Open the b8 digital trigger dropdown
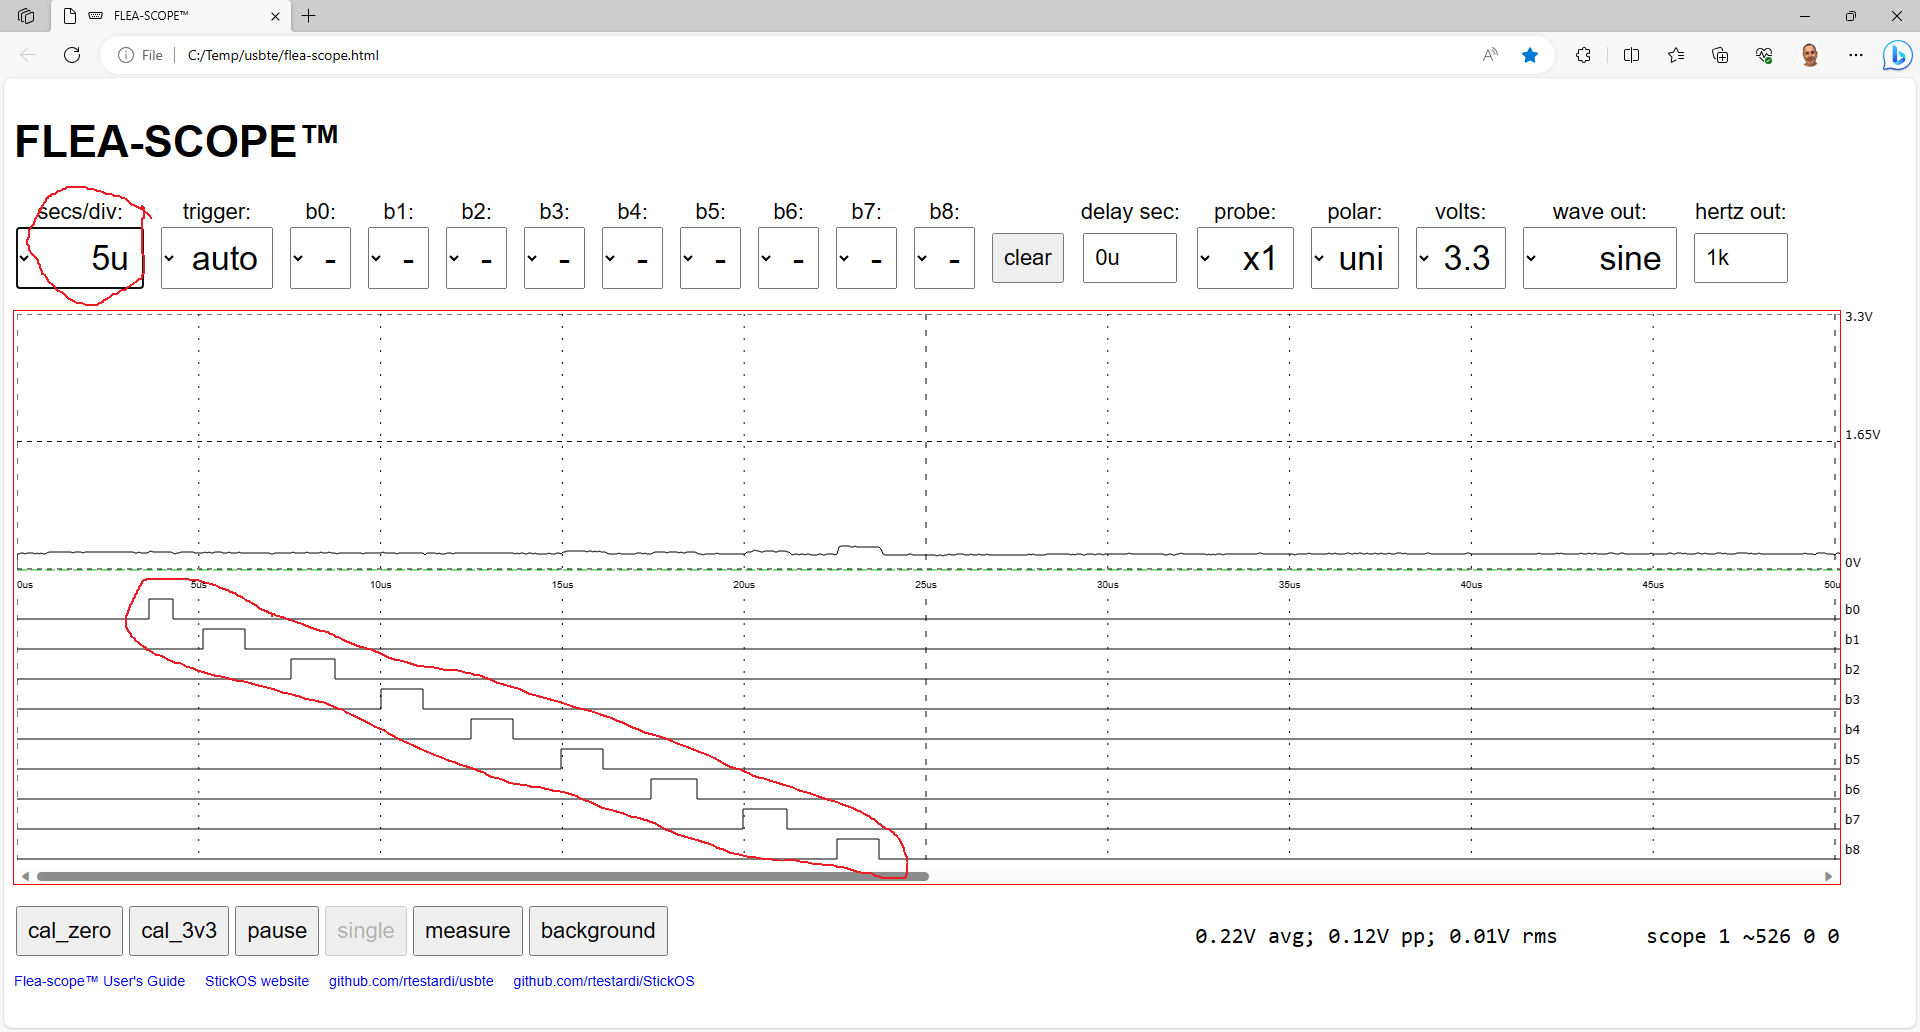 [x=944, y=258]
